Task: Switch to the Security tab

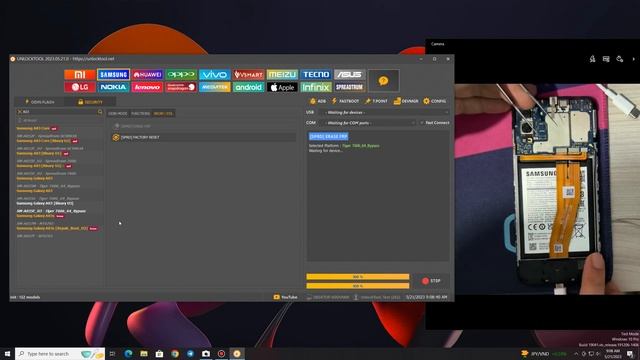Action: click(x=90, y=102)
